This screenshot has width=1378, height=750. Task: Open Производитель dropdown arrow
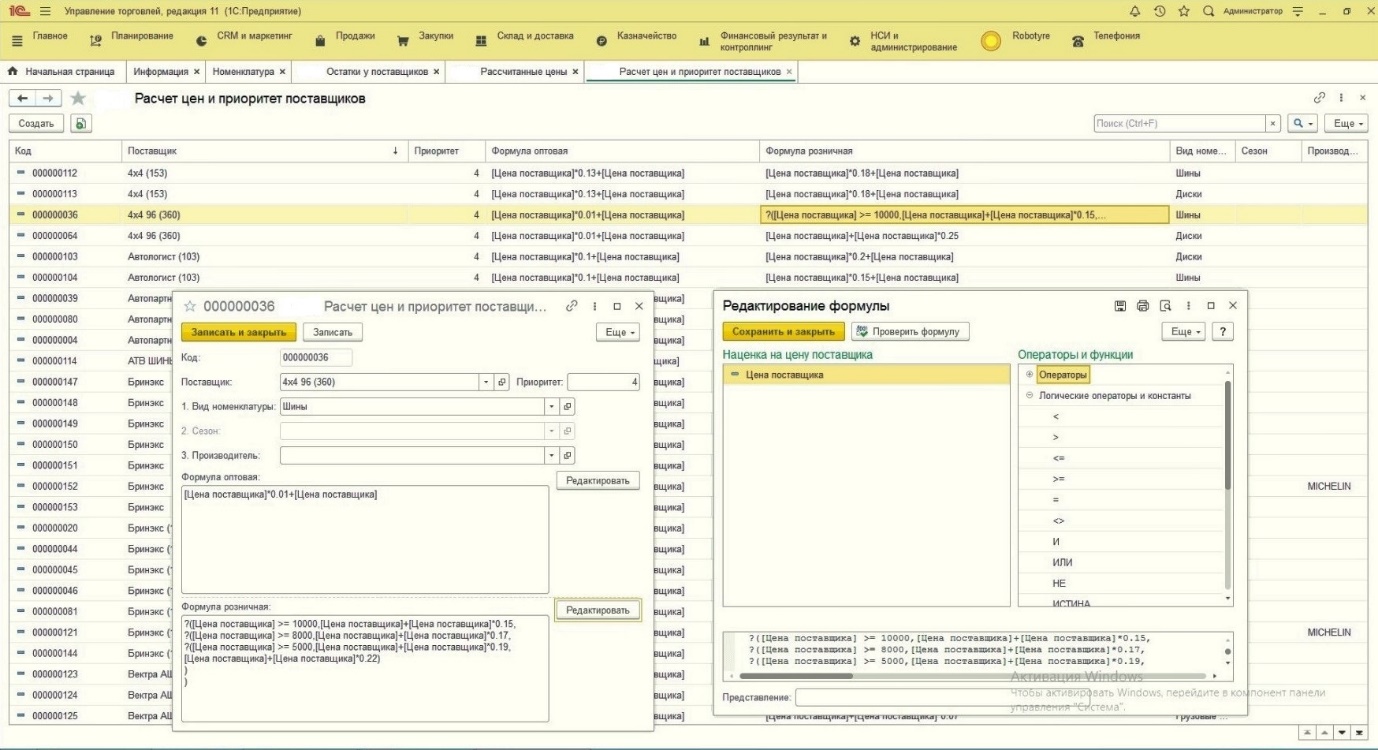[x=551, y=455]
